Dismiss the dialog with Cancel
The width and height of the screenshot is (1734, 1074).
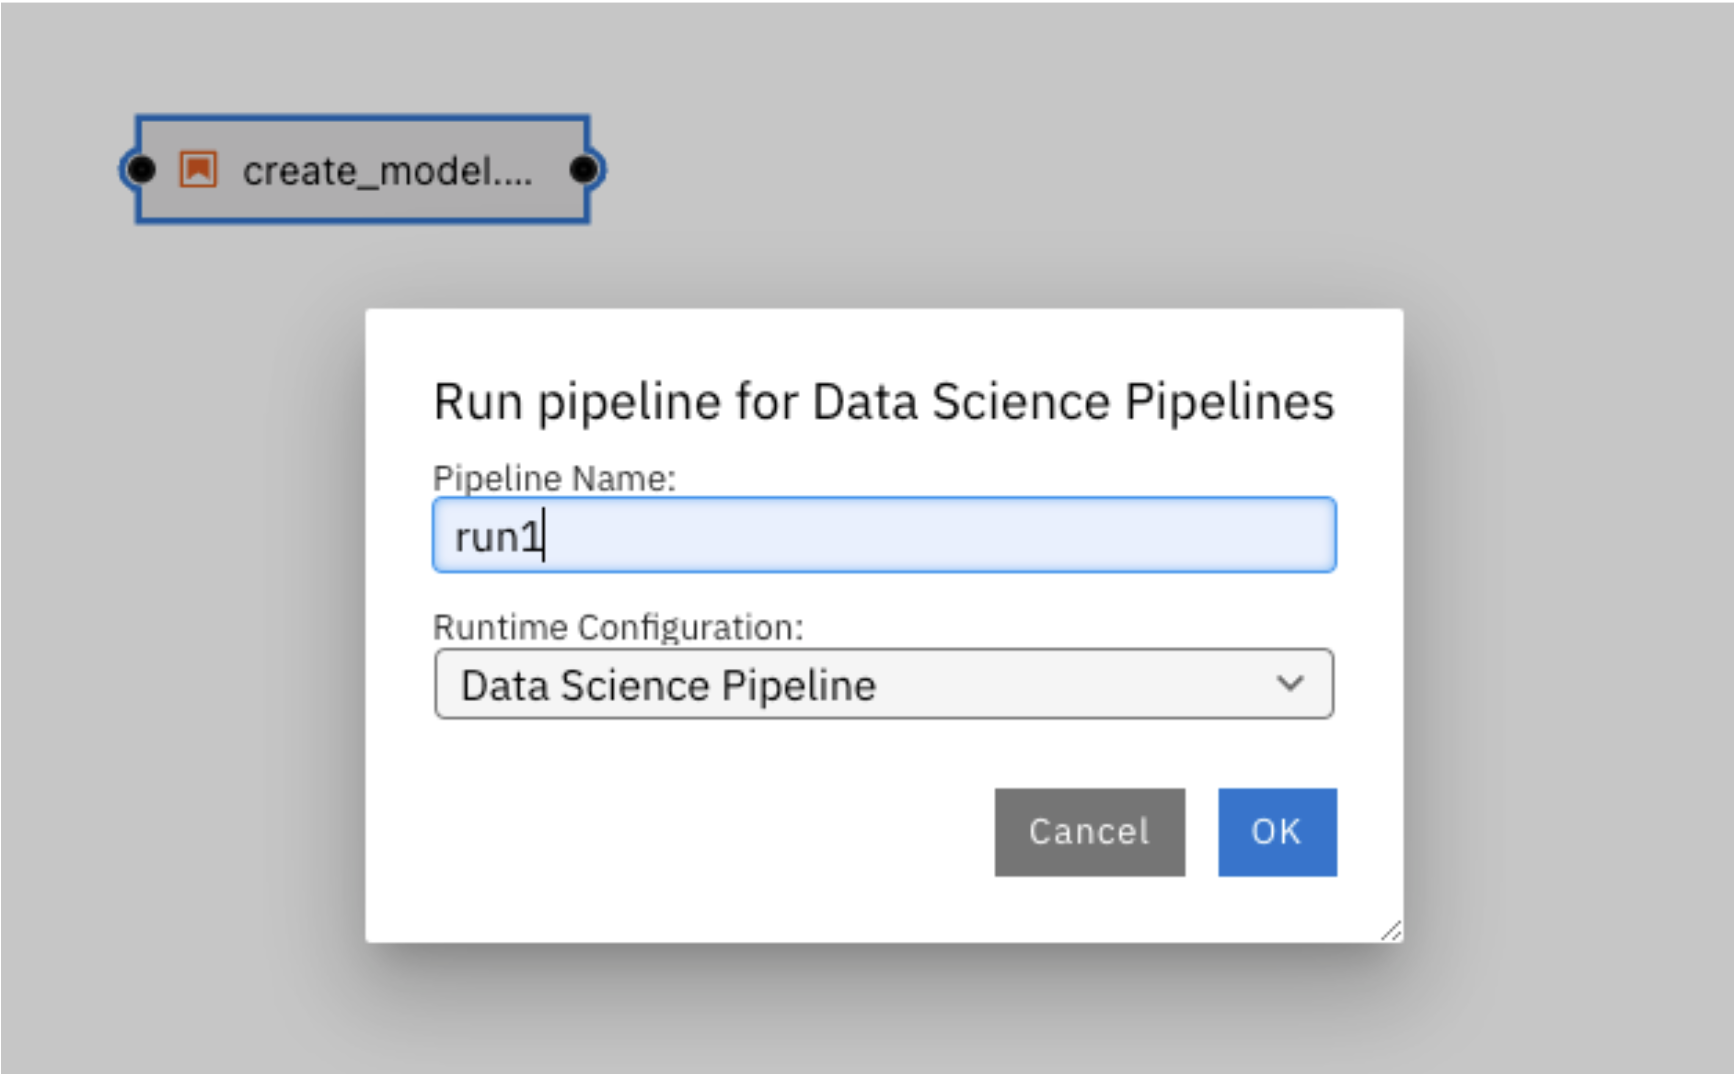pos(1090,832)
